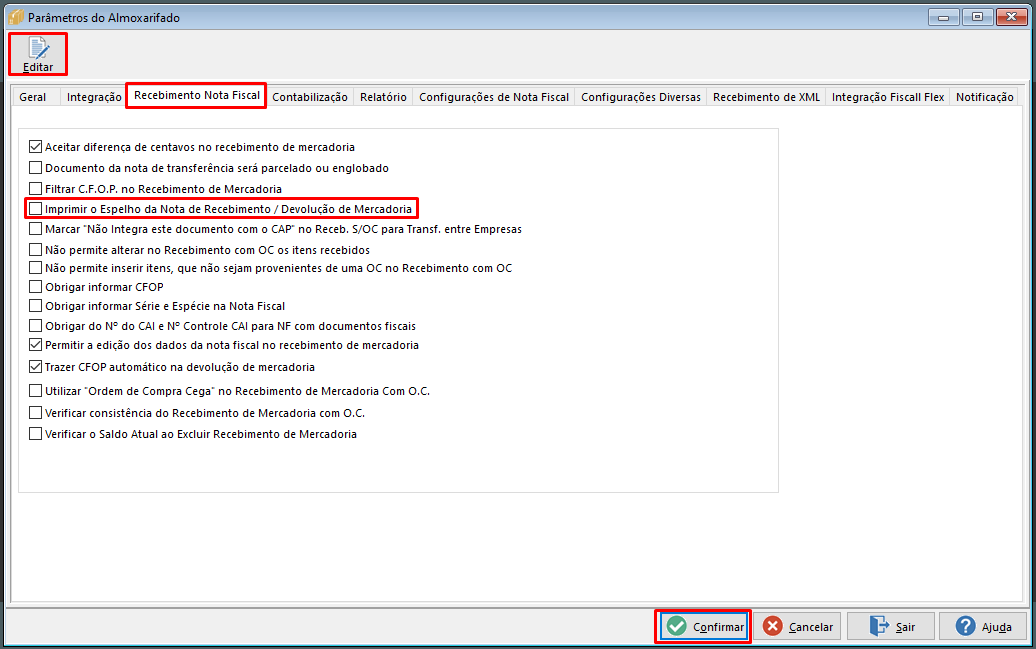Click the Sair exit button
Image resolution: width=1036 pixels, height=649 pixels.
tap(891, 626)
